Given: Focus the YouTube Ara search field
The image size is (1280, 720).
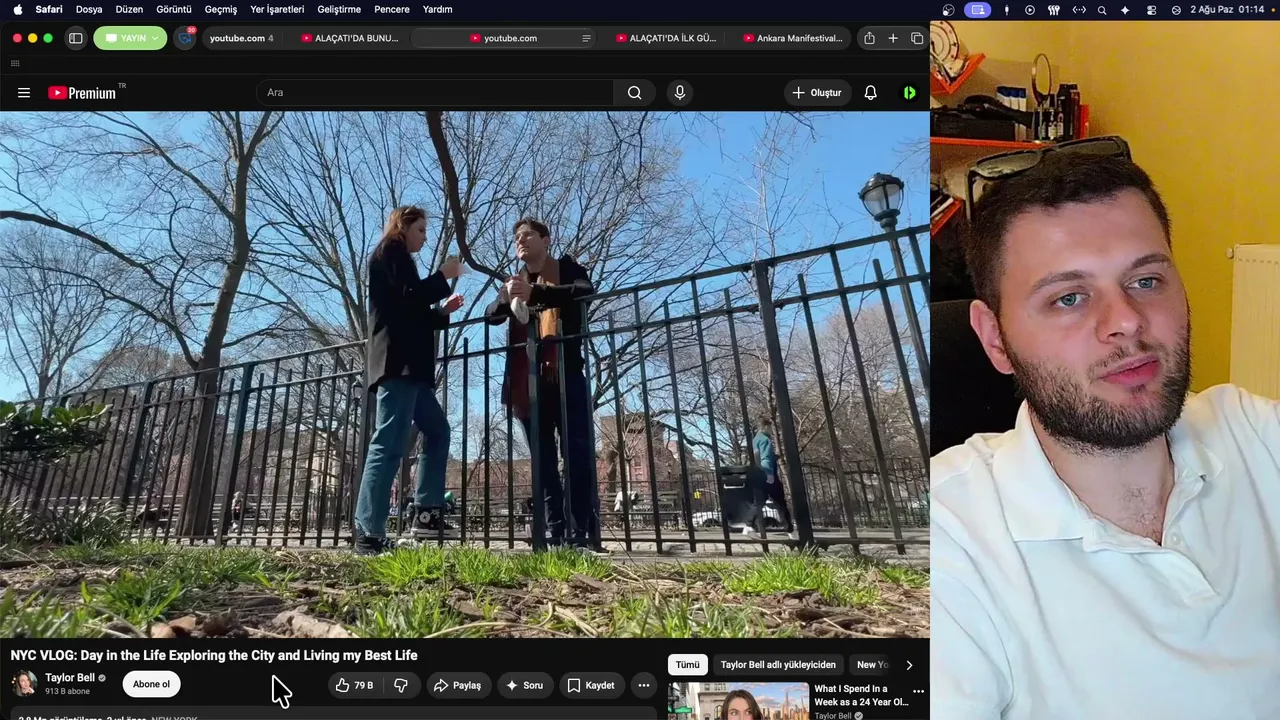Looking at the screenshot, I should (x=436, y=93).
